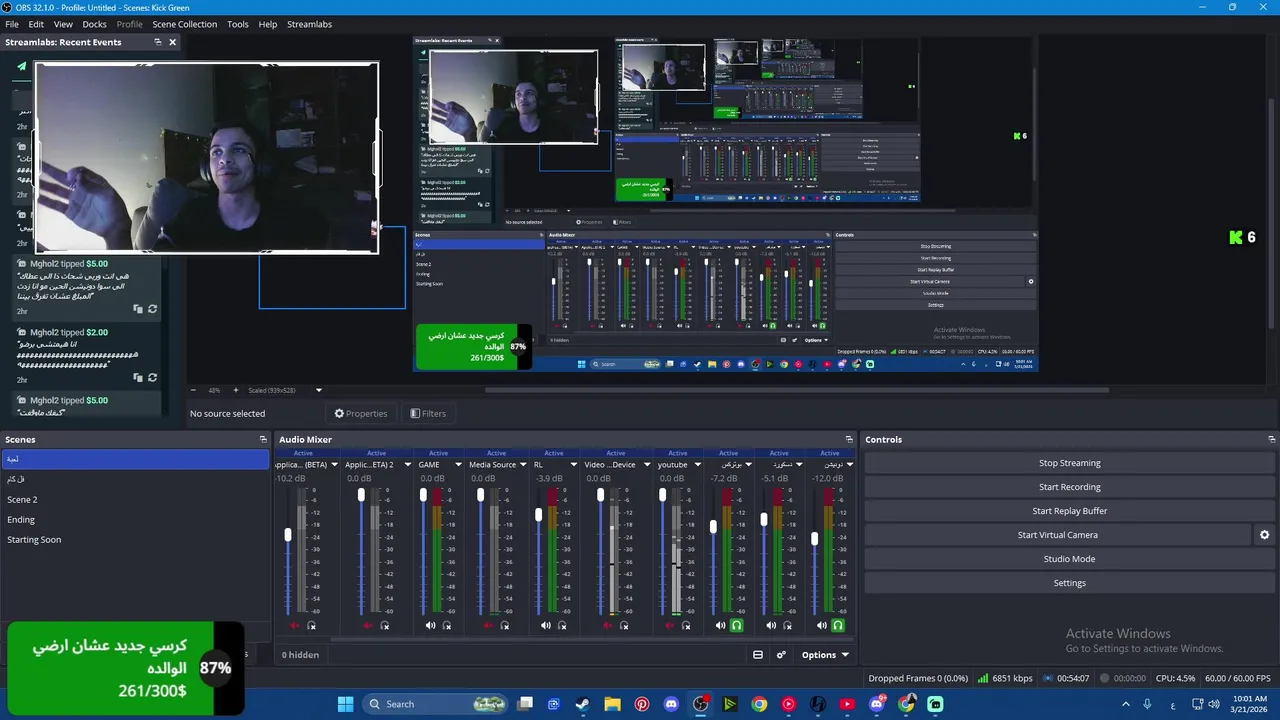Float the Controls dock panel
This screenshot has width=1280, height=720.
click(x=1271, y=439)
